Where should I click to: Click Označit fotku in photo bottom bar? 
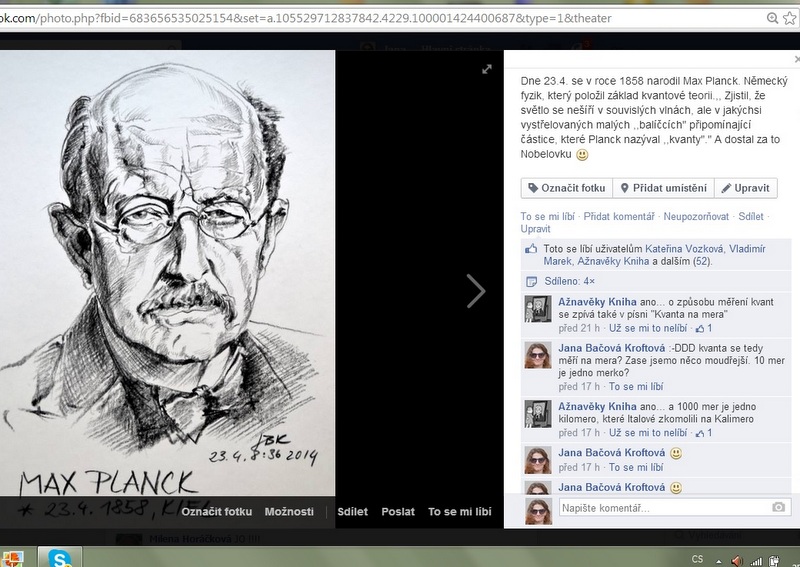tap(216, 511)
